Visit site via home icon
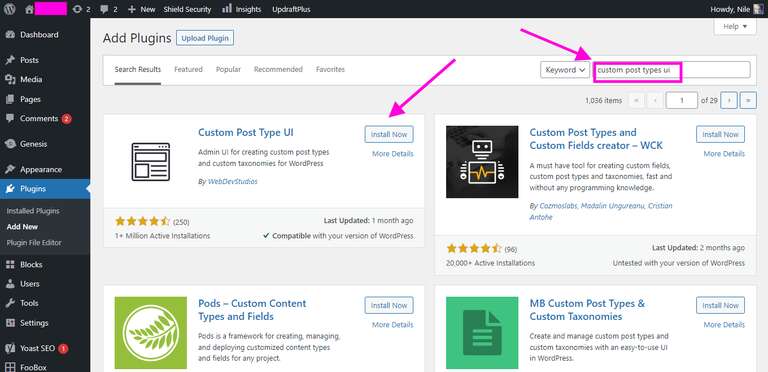Image resolution: width=768 pixels, height=372 pixels. [29, 9]
